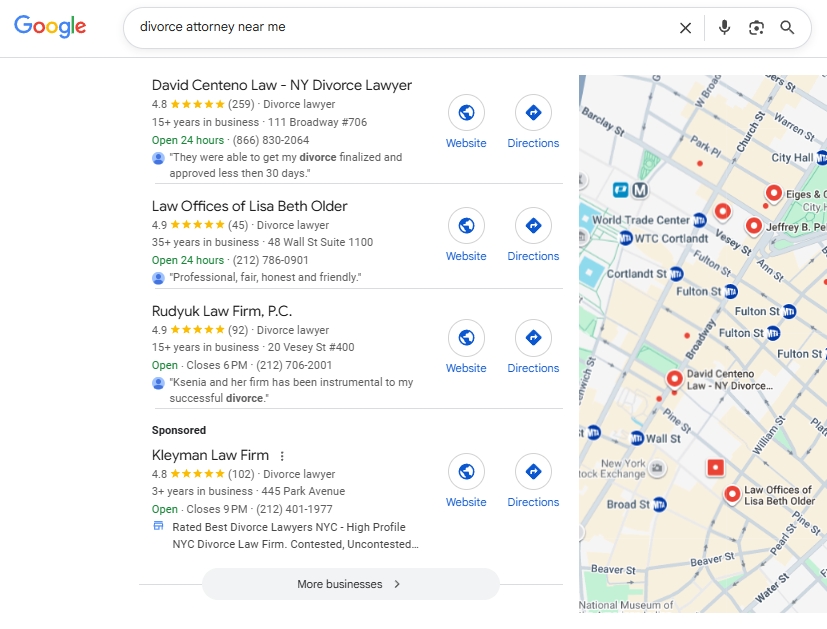Open Google Lens image search

(756, 28)
